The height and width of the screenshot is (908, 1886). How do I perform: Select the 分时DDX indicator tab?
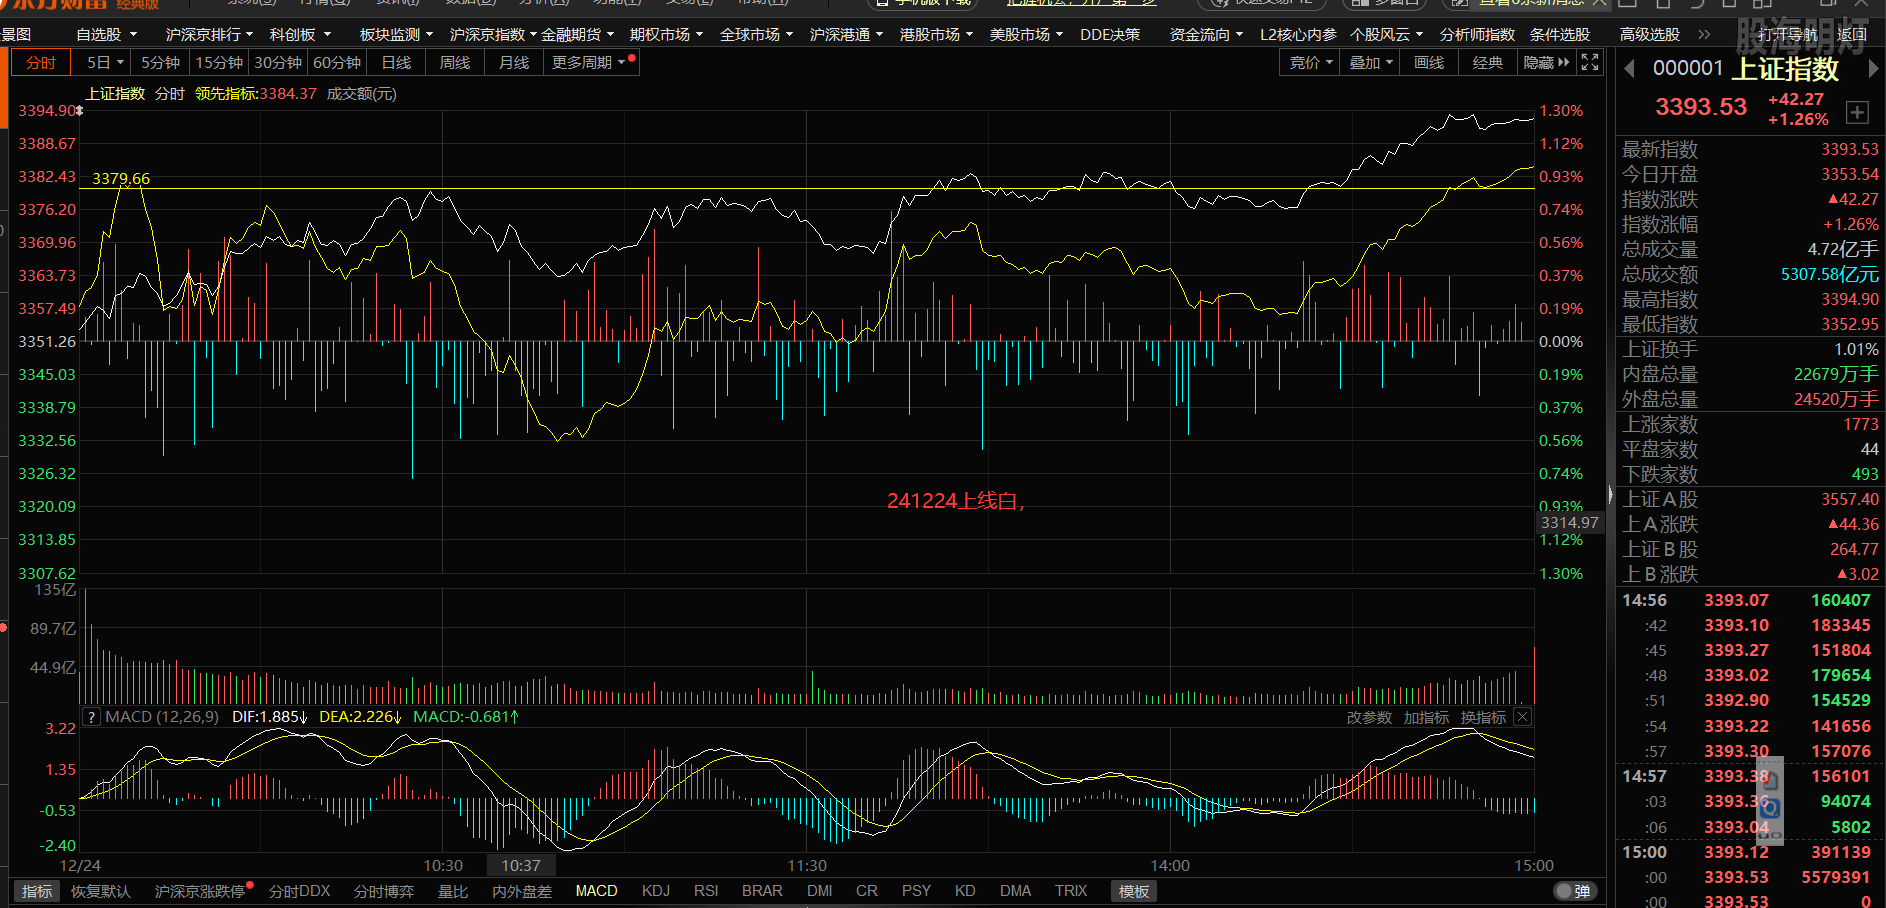pyautogui.click(x=300, y=891)
